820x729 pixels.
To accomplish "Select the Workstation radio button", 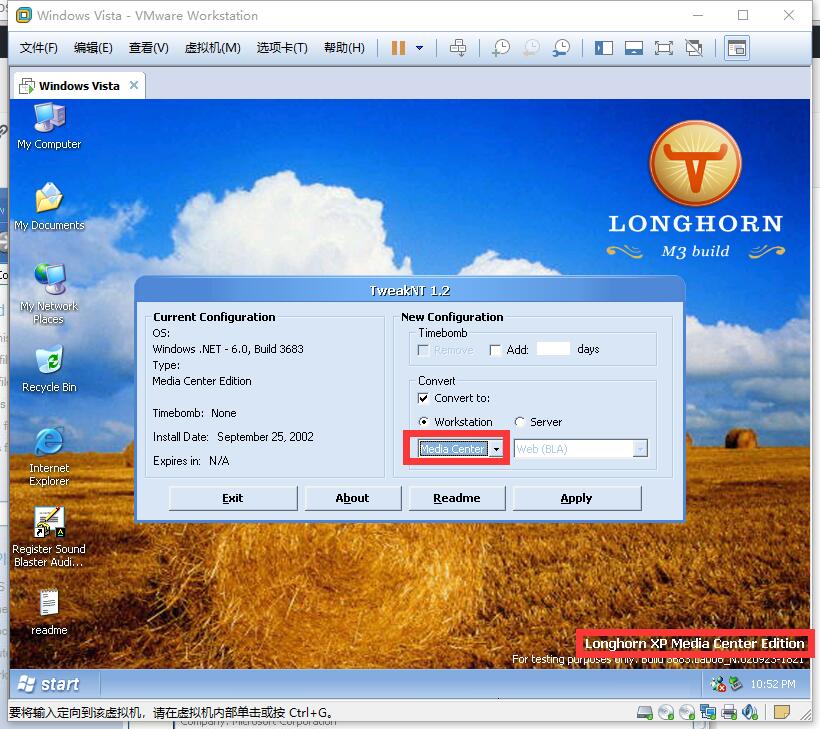I will pos(424,422).
